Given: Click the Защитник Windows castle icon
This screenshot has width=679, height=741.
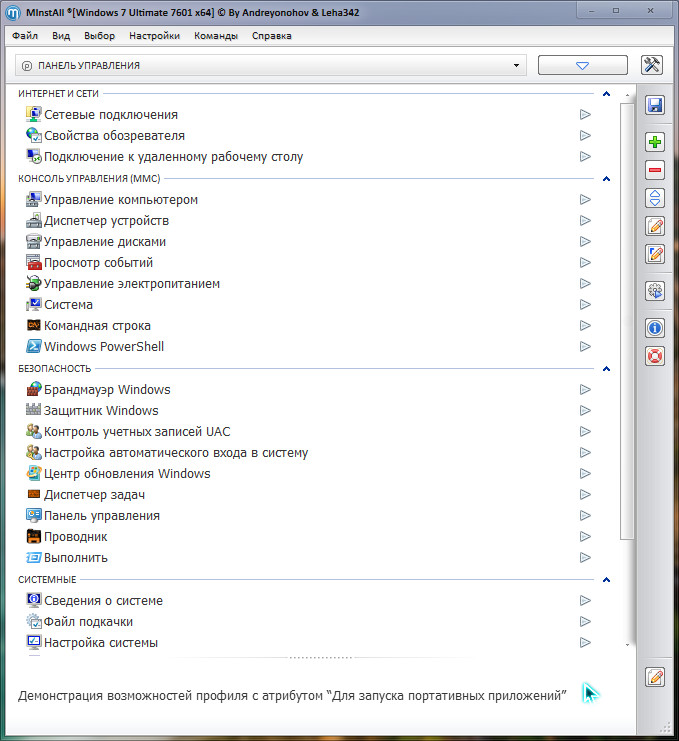Looking at the screenshot, I should click(x=34, y=410).
